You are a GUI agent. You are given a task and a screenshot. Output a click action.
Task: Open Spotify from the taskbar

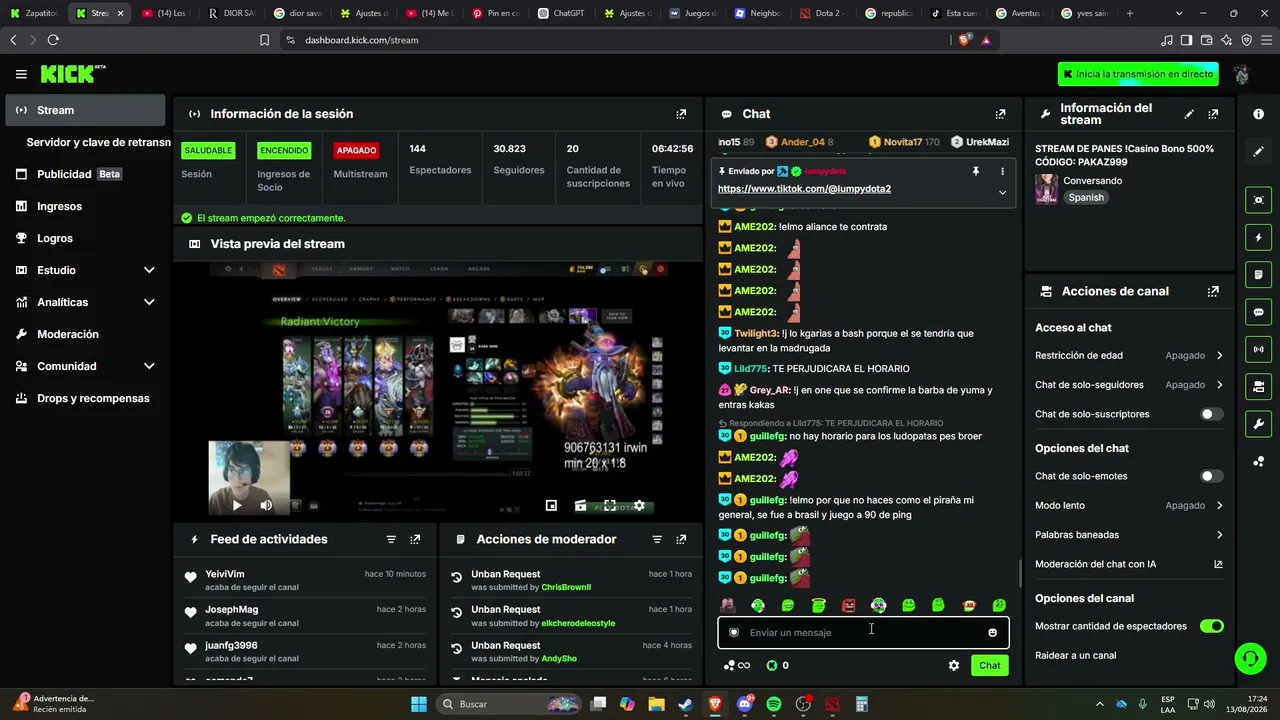[x=774, y=704]
